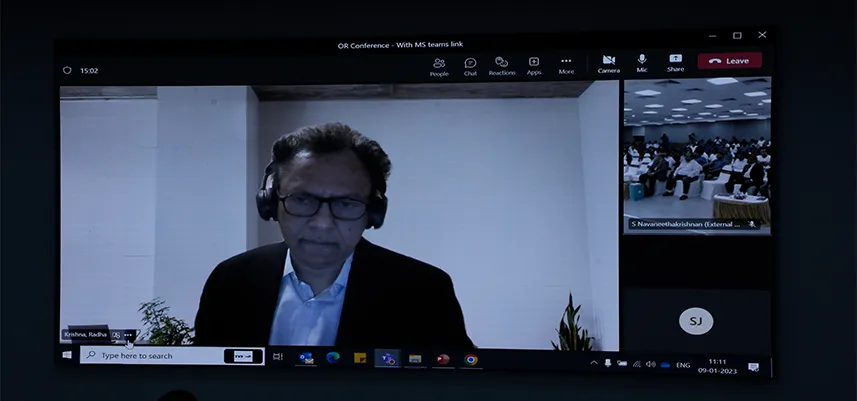The image size is (857, 401).
Task: Click the badge inside the taskbar search box
Action: tap(243, 356)
